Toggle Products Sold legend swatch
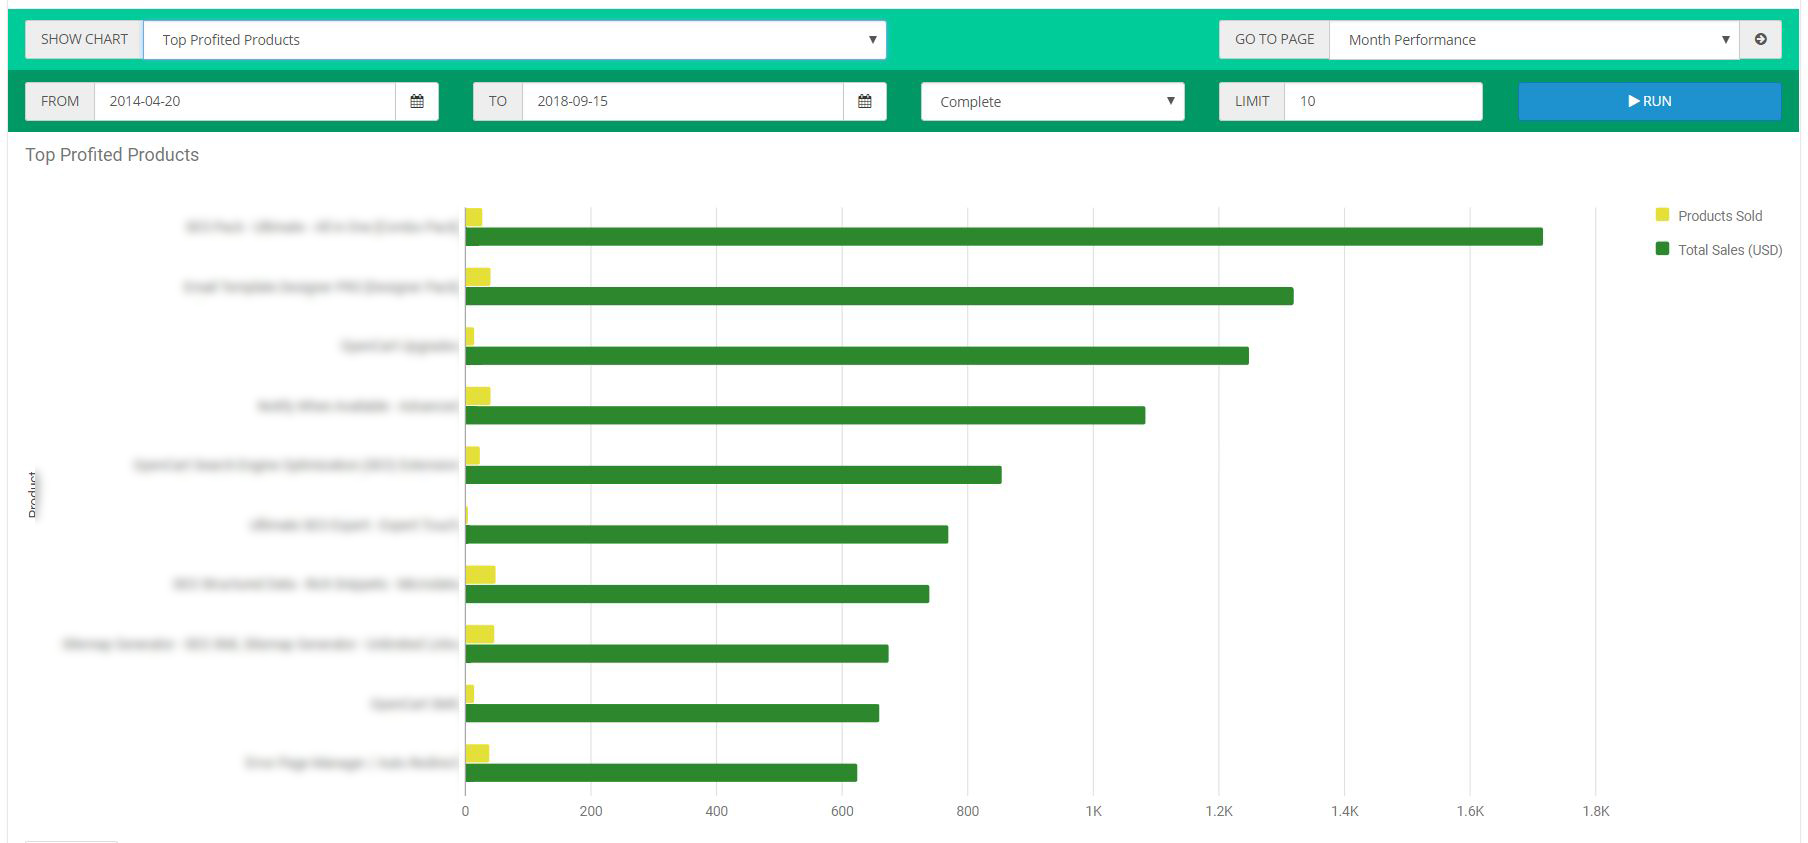 1662,215
